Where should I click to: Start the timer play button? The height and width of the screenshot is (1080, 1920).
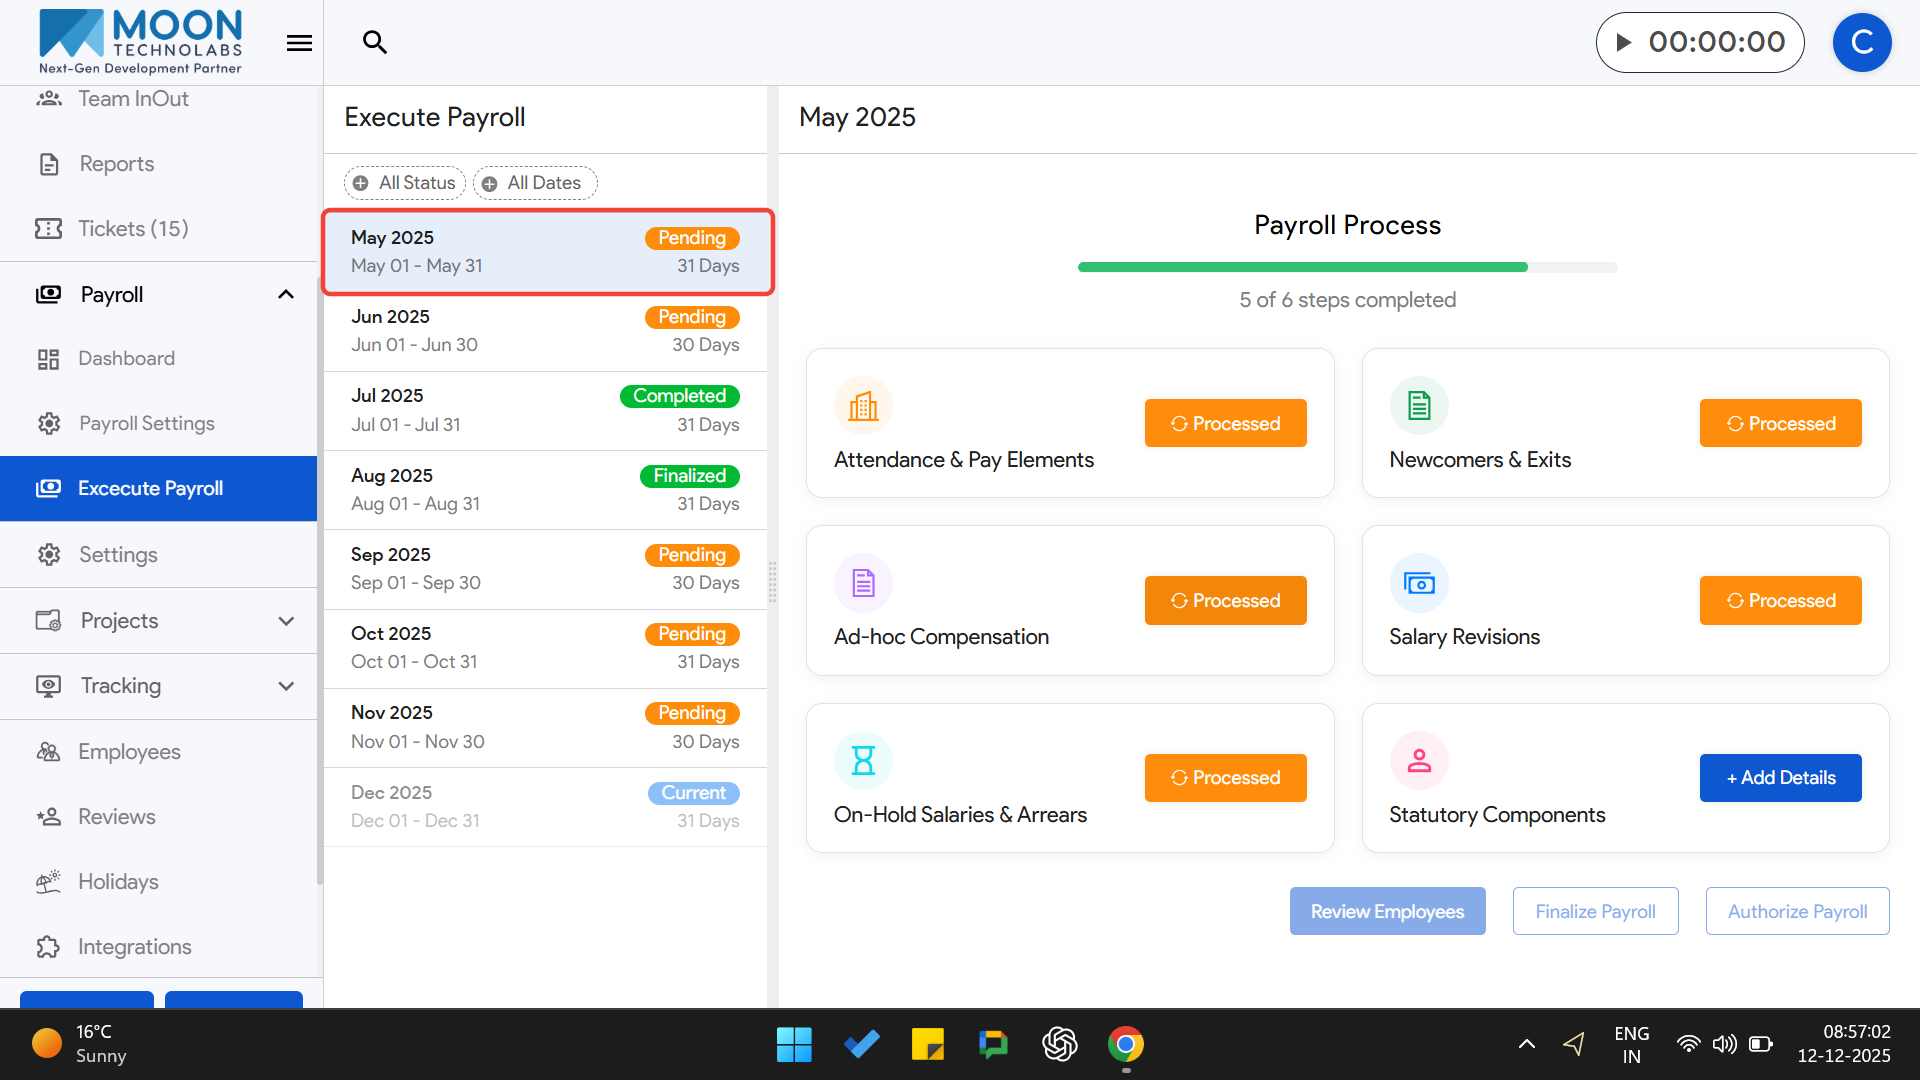coord(1624,42)
